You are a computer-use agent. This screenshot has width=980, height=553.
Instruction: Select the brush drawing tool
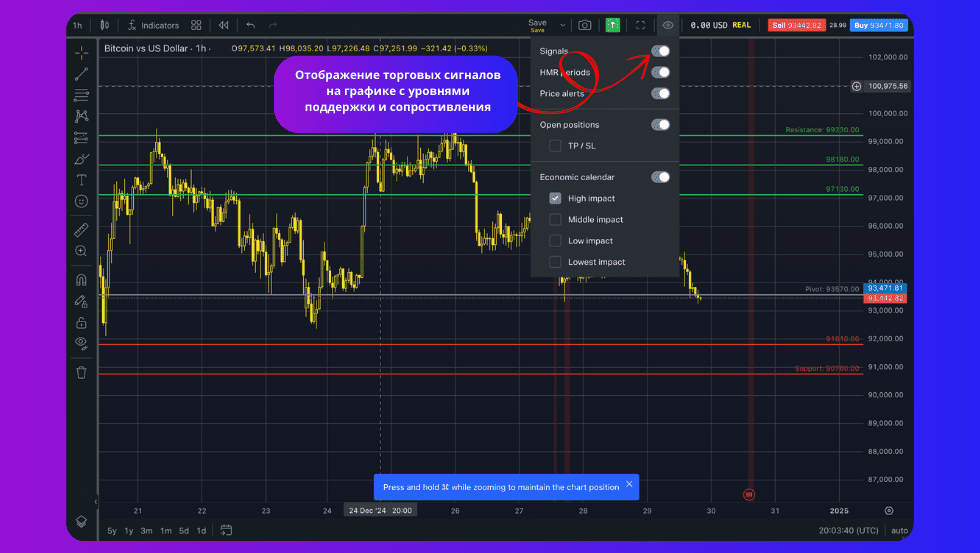click(x=81, y=159)
